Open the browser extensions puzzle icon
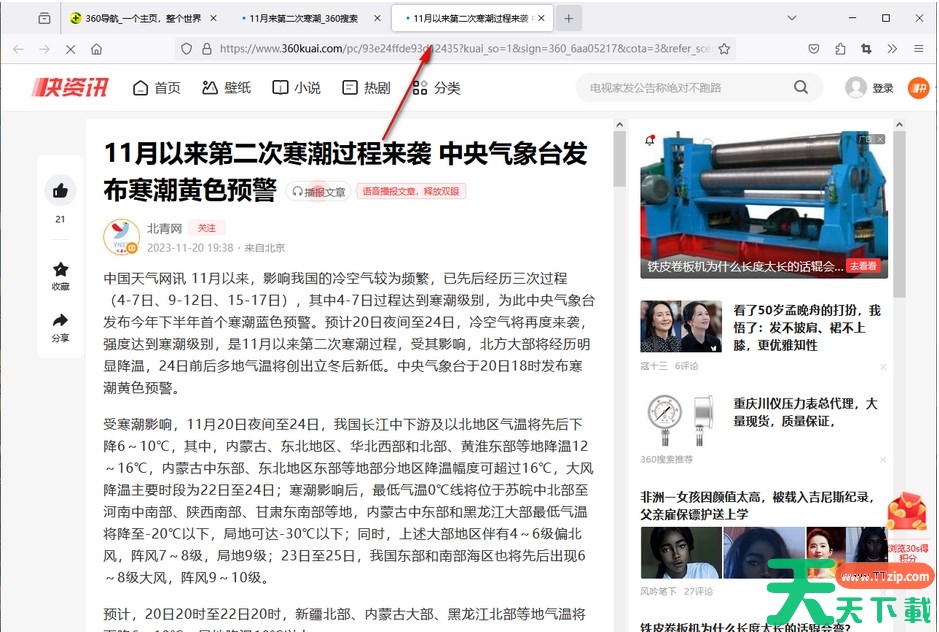Viewport: 939px width, 632px height. [840, 48]
